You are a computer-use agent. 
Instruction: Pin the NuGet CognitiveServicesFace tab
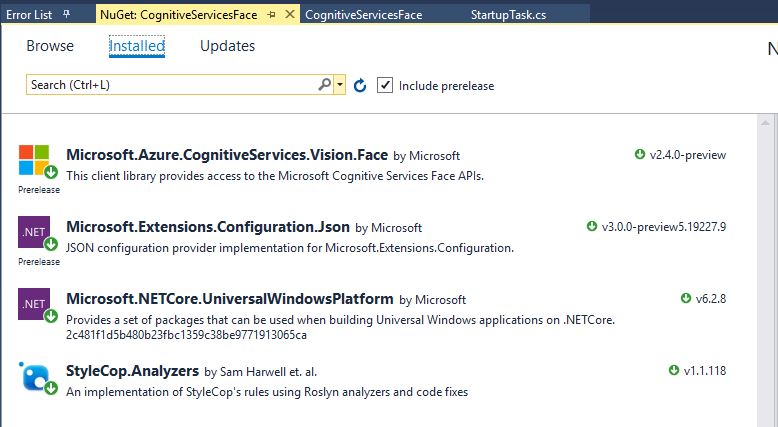(x=271, y=15)
